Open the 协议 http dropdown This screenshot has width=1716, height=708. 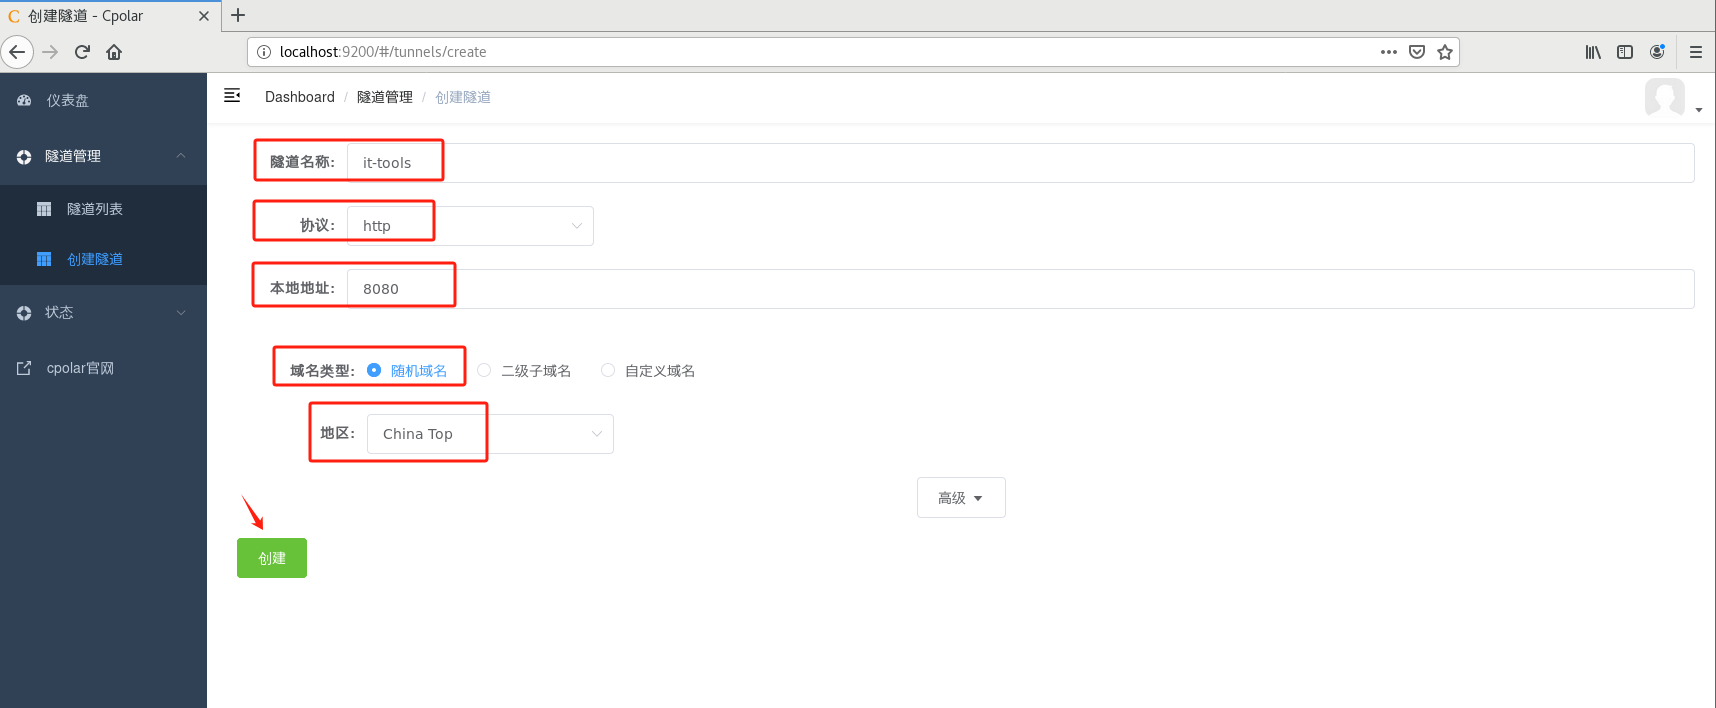click(470, 226)
